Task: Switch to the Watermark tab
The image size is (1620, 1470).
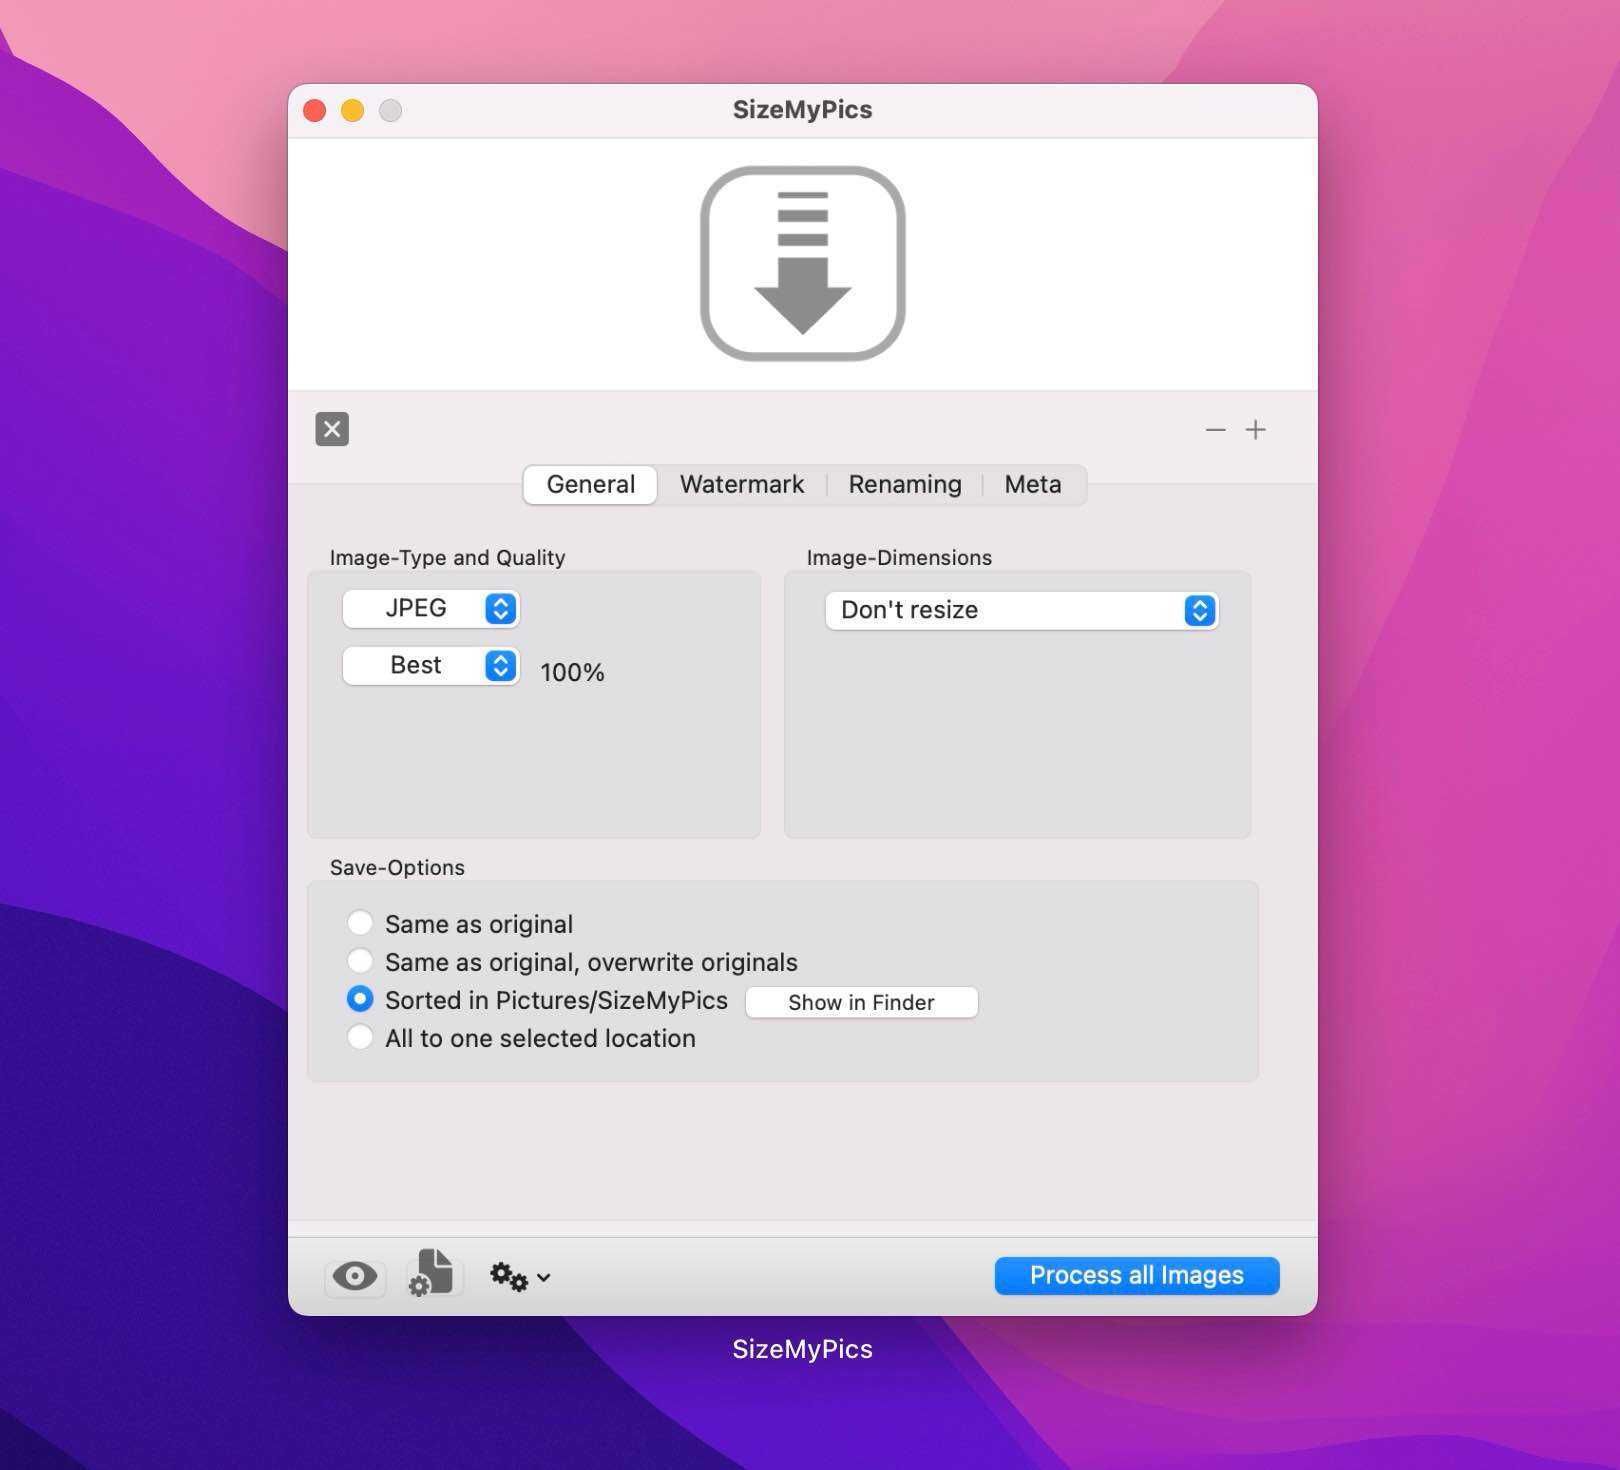Action: [741, 484]
